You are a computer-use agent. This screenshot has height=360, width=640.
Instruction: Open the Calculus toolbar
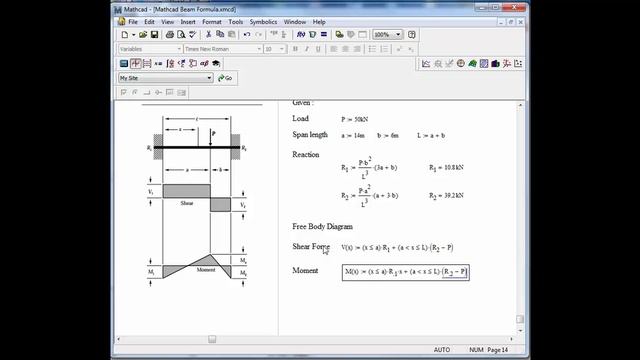click(170, 64)
